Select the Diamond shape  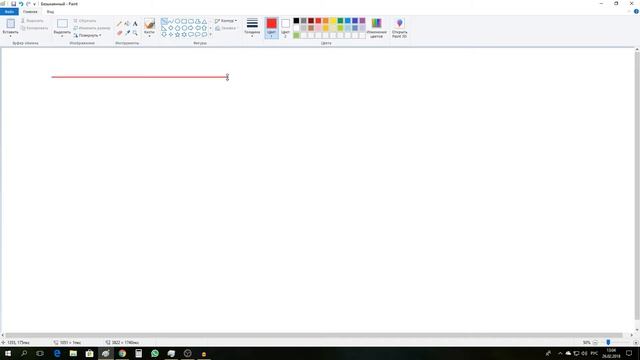pyautogui.click(x=171, y=28)
